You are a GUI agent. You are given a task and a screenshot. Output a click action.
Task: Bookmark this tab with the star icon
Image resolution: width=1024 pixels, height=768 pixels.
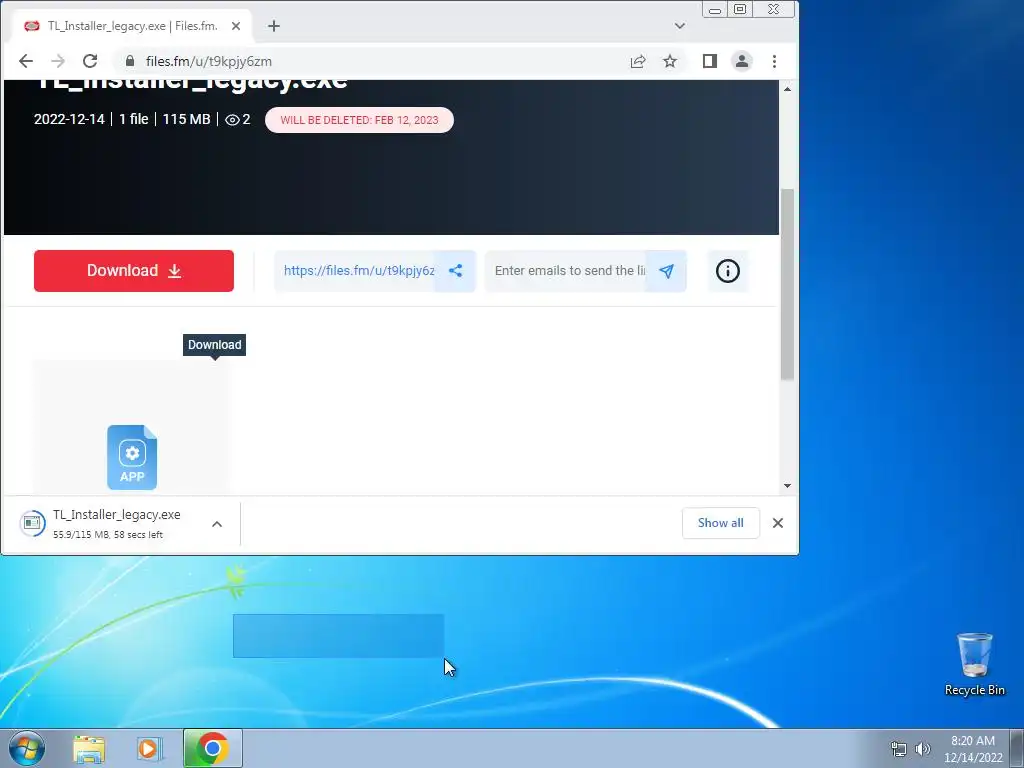coord(670,61)
